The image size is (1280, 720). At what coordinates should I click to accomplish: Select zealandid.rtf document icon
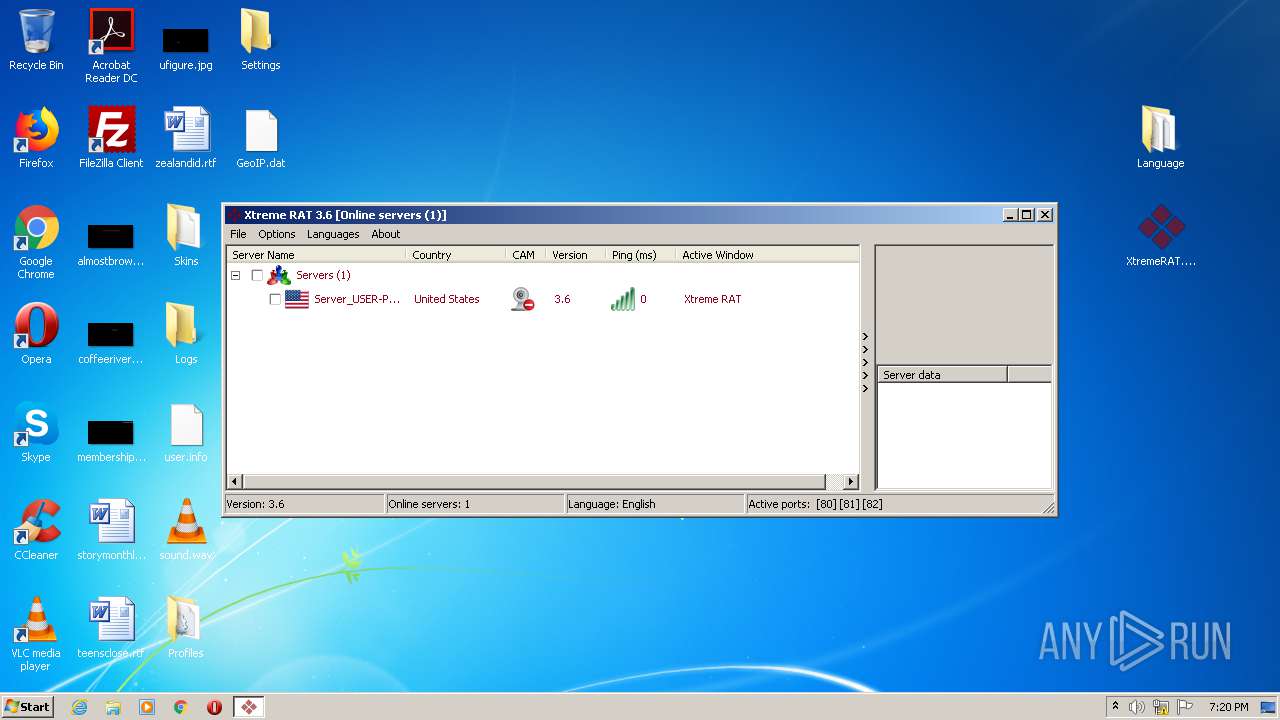click(x=186, y=138)
